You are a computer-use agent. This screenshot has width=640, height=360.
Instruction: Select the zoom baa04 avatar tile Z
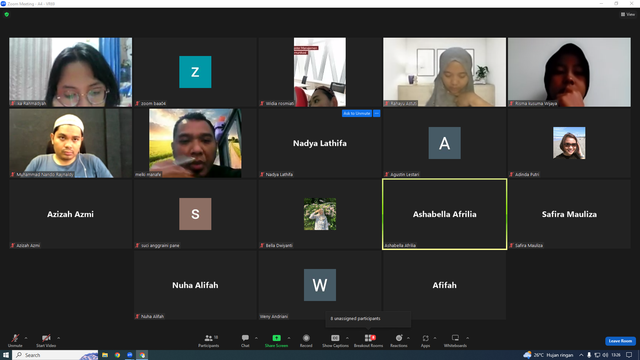click(x=195, y=72)
